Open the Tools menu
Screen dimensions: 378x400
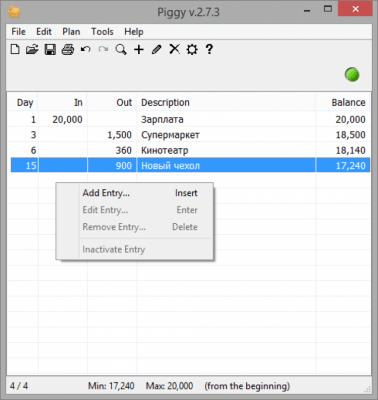coord(102,32)
